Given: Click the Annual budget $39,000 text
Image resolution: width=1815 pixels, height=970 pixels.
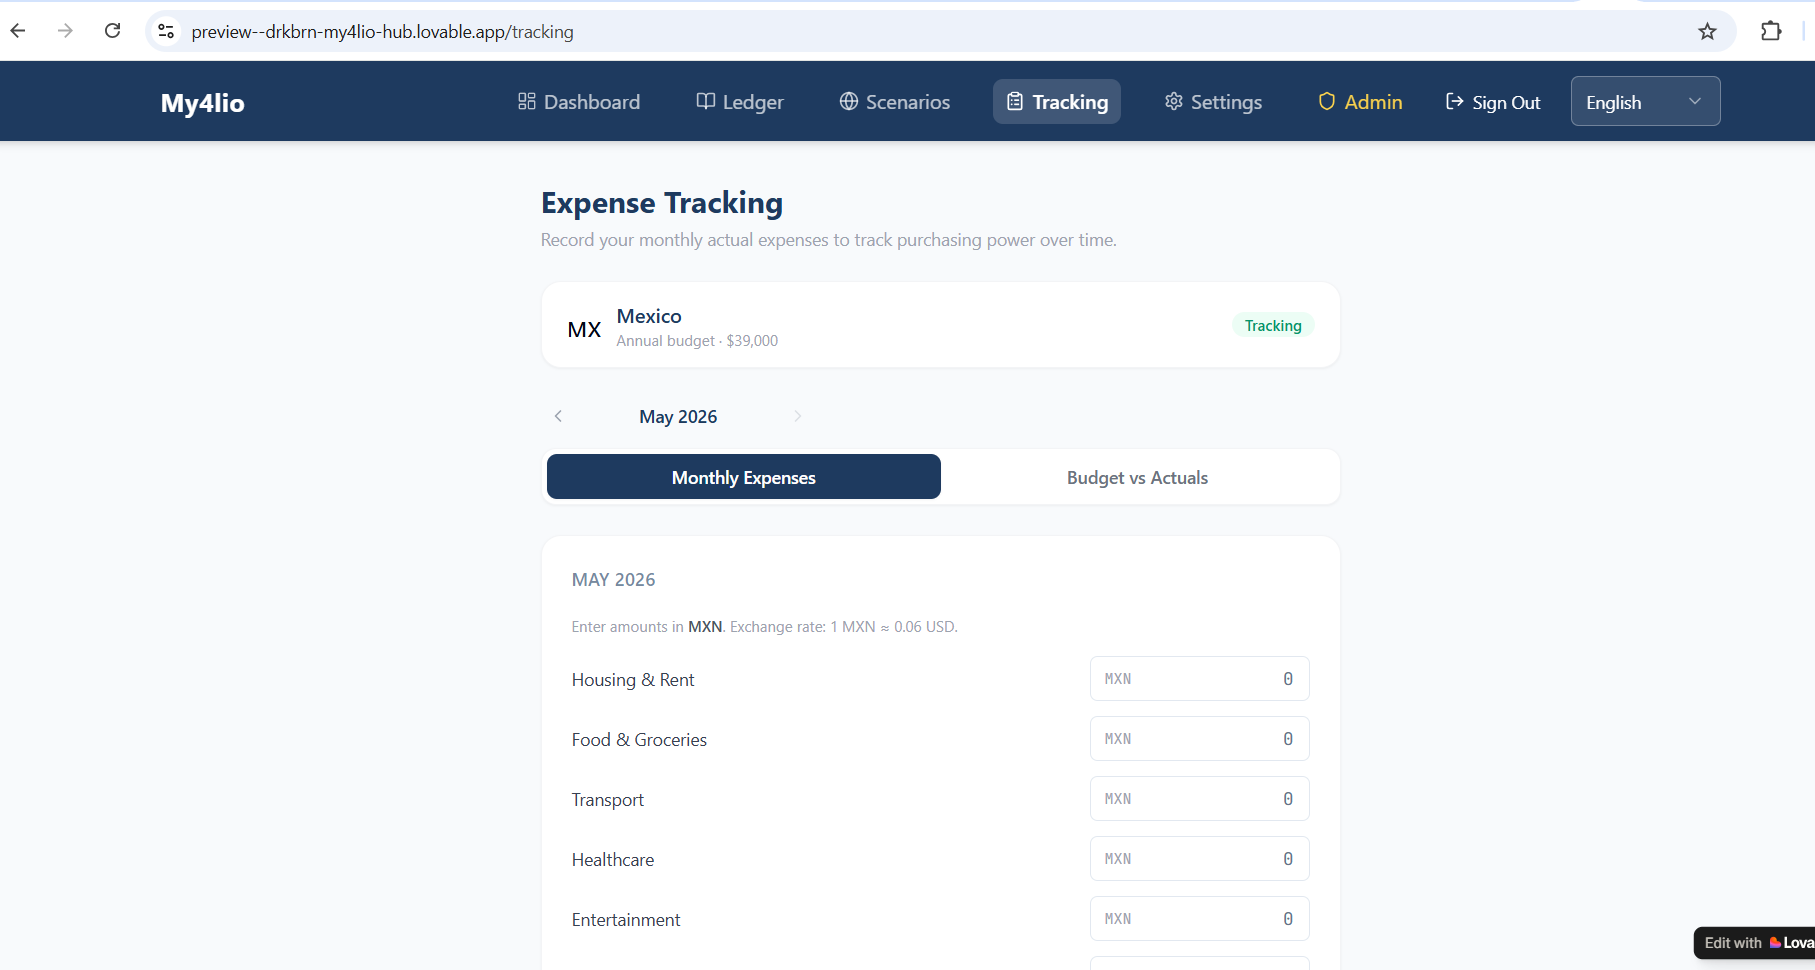Looking at the screenshot, I should click(x=697, y=341).
